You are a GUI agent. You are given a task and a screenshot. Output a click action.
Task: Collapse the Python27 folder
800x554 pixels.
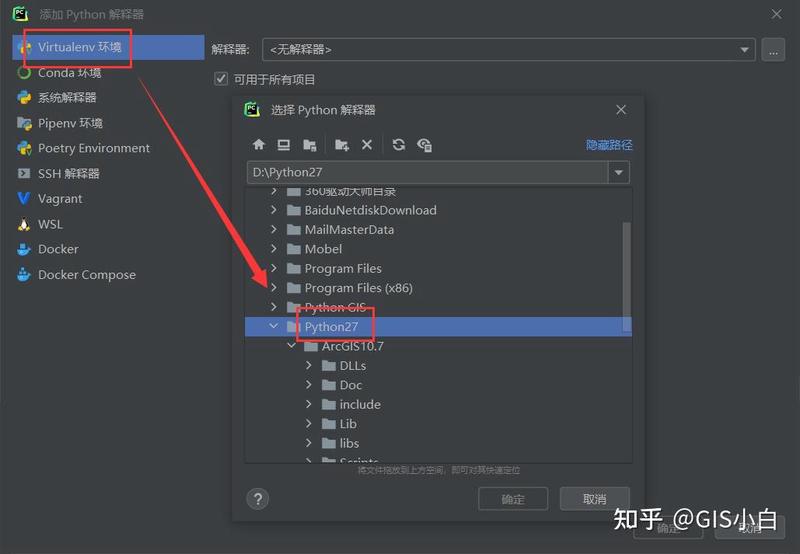(x=274, y=326)
